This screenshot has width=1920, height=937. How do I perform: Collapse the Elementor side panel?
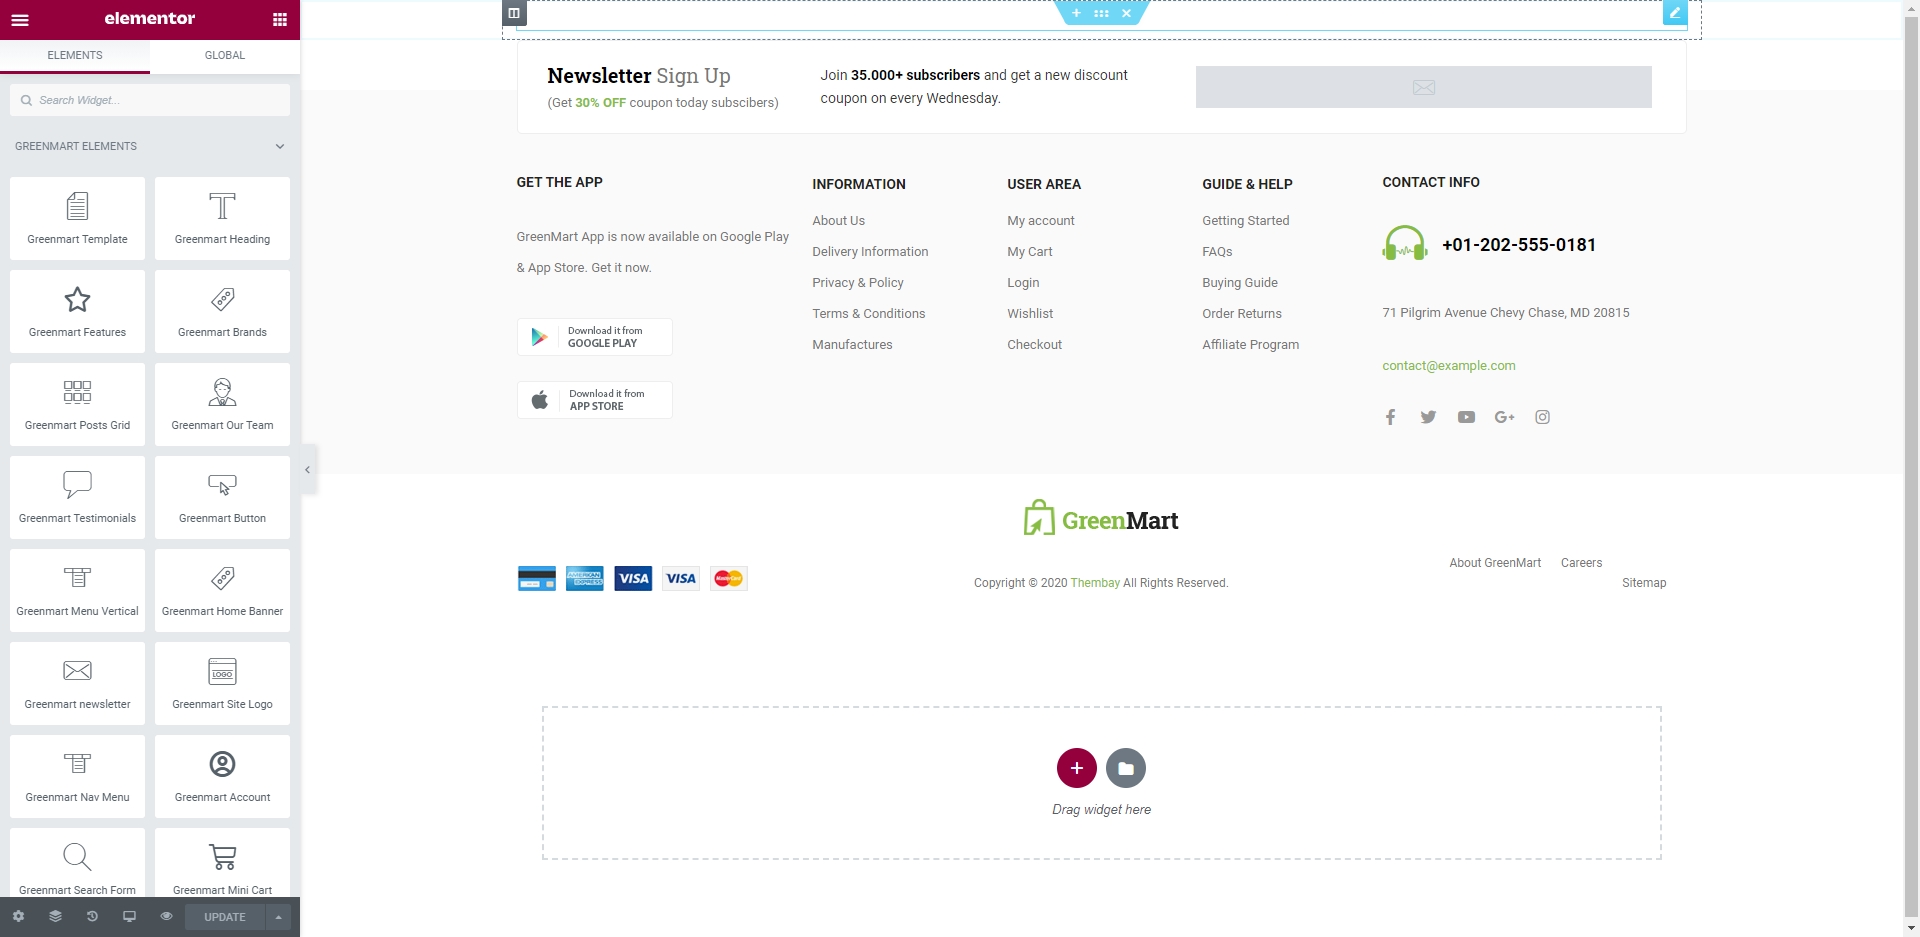[308, 469]
